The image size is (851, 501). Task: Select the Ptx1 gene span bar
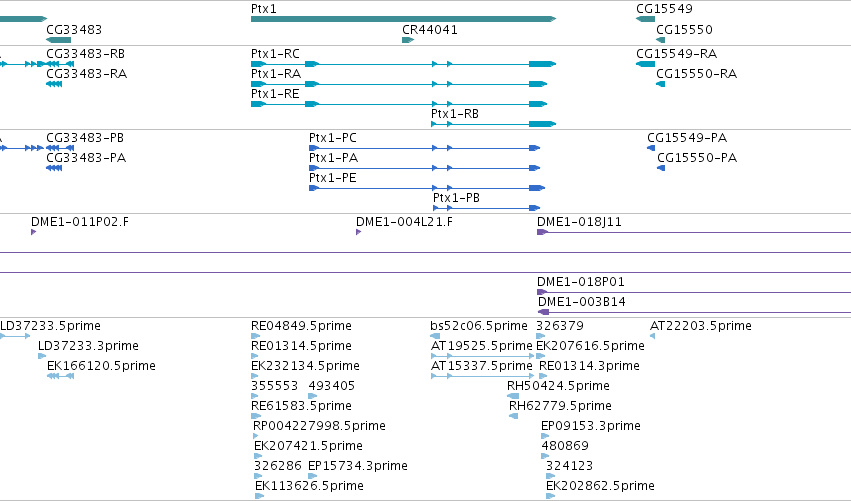[x=403, y=19]
